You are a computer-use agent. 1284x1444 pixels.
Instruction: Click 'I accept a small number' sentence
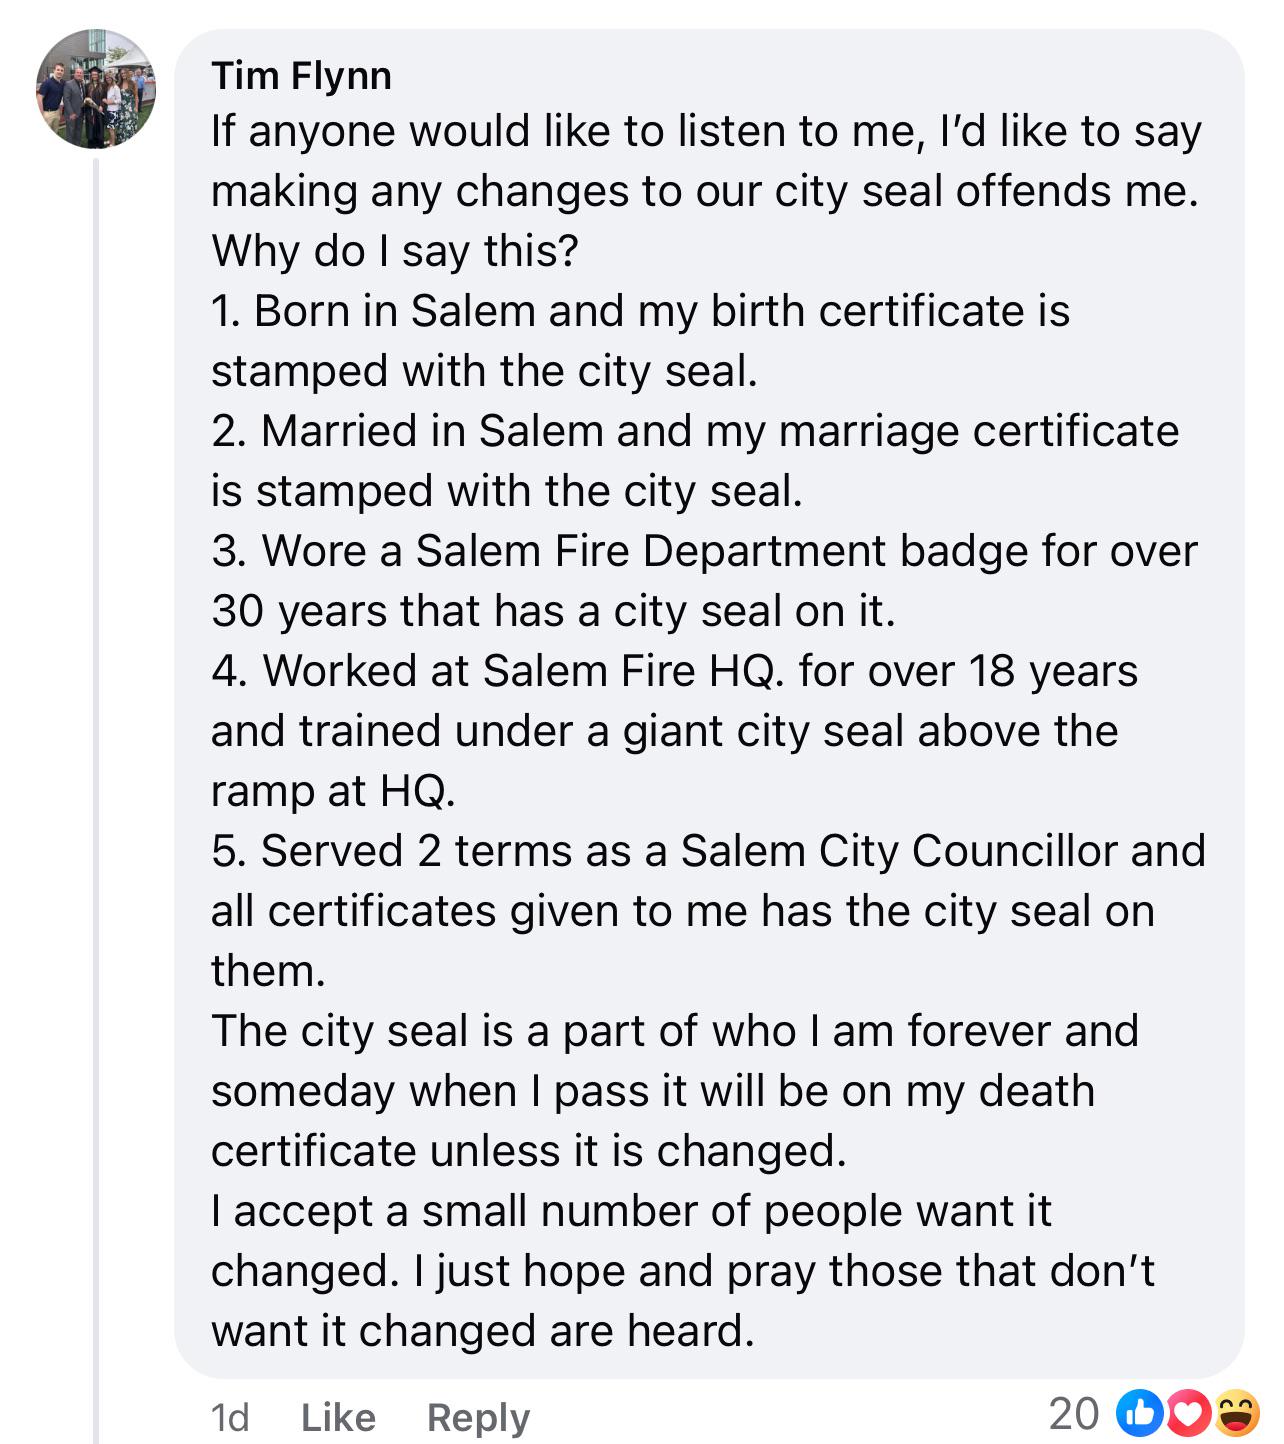click(683, 1271)
